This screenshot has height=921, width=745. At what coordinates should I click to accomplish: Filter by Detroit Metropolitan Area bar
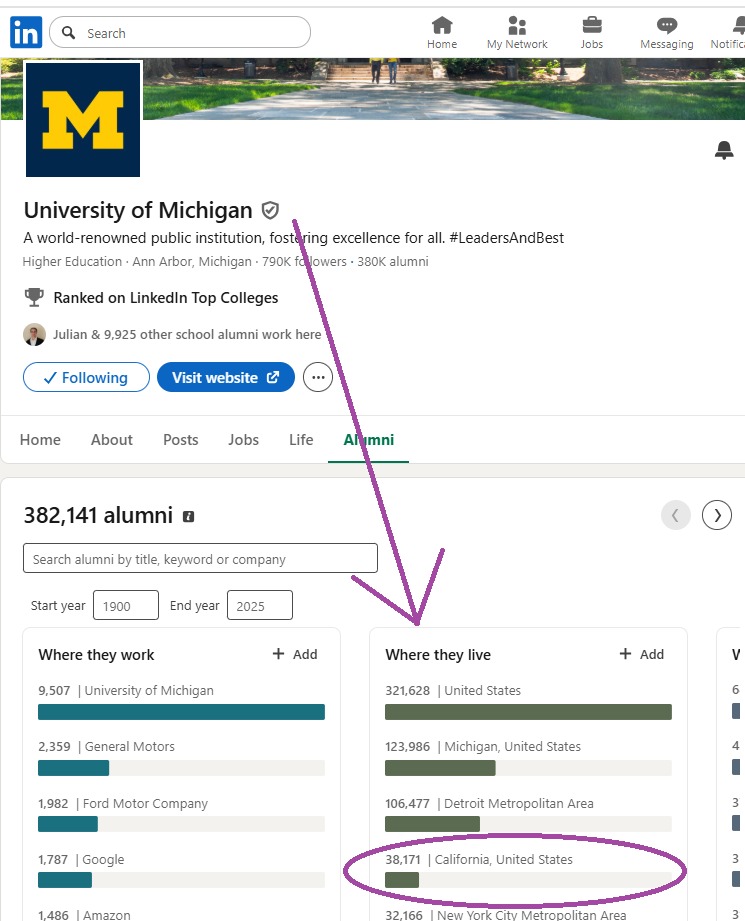528,824
